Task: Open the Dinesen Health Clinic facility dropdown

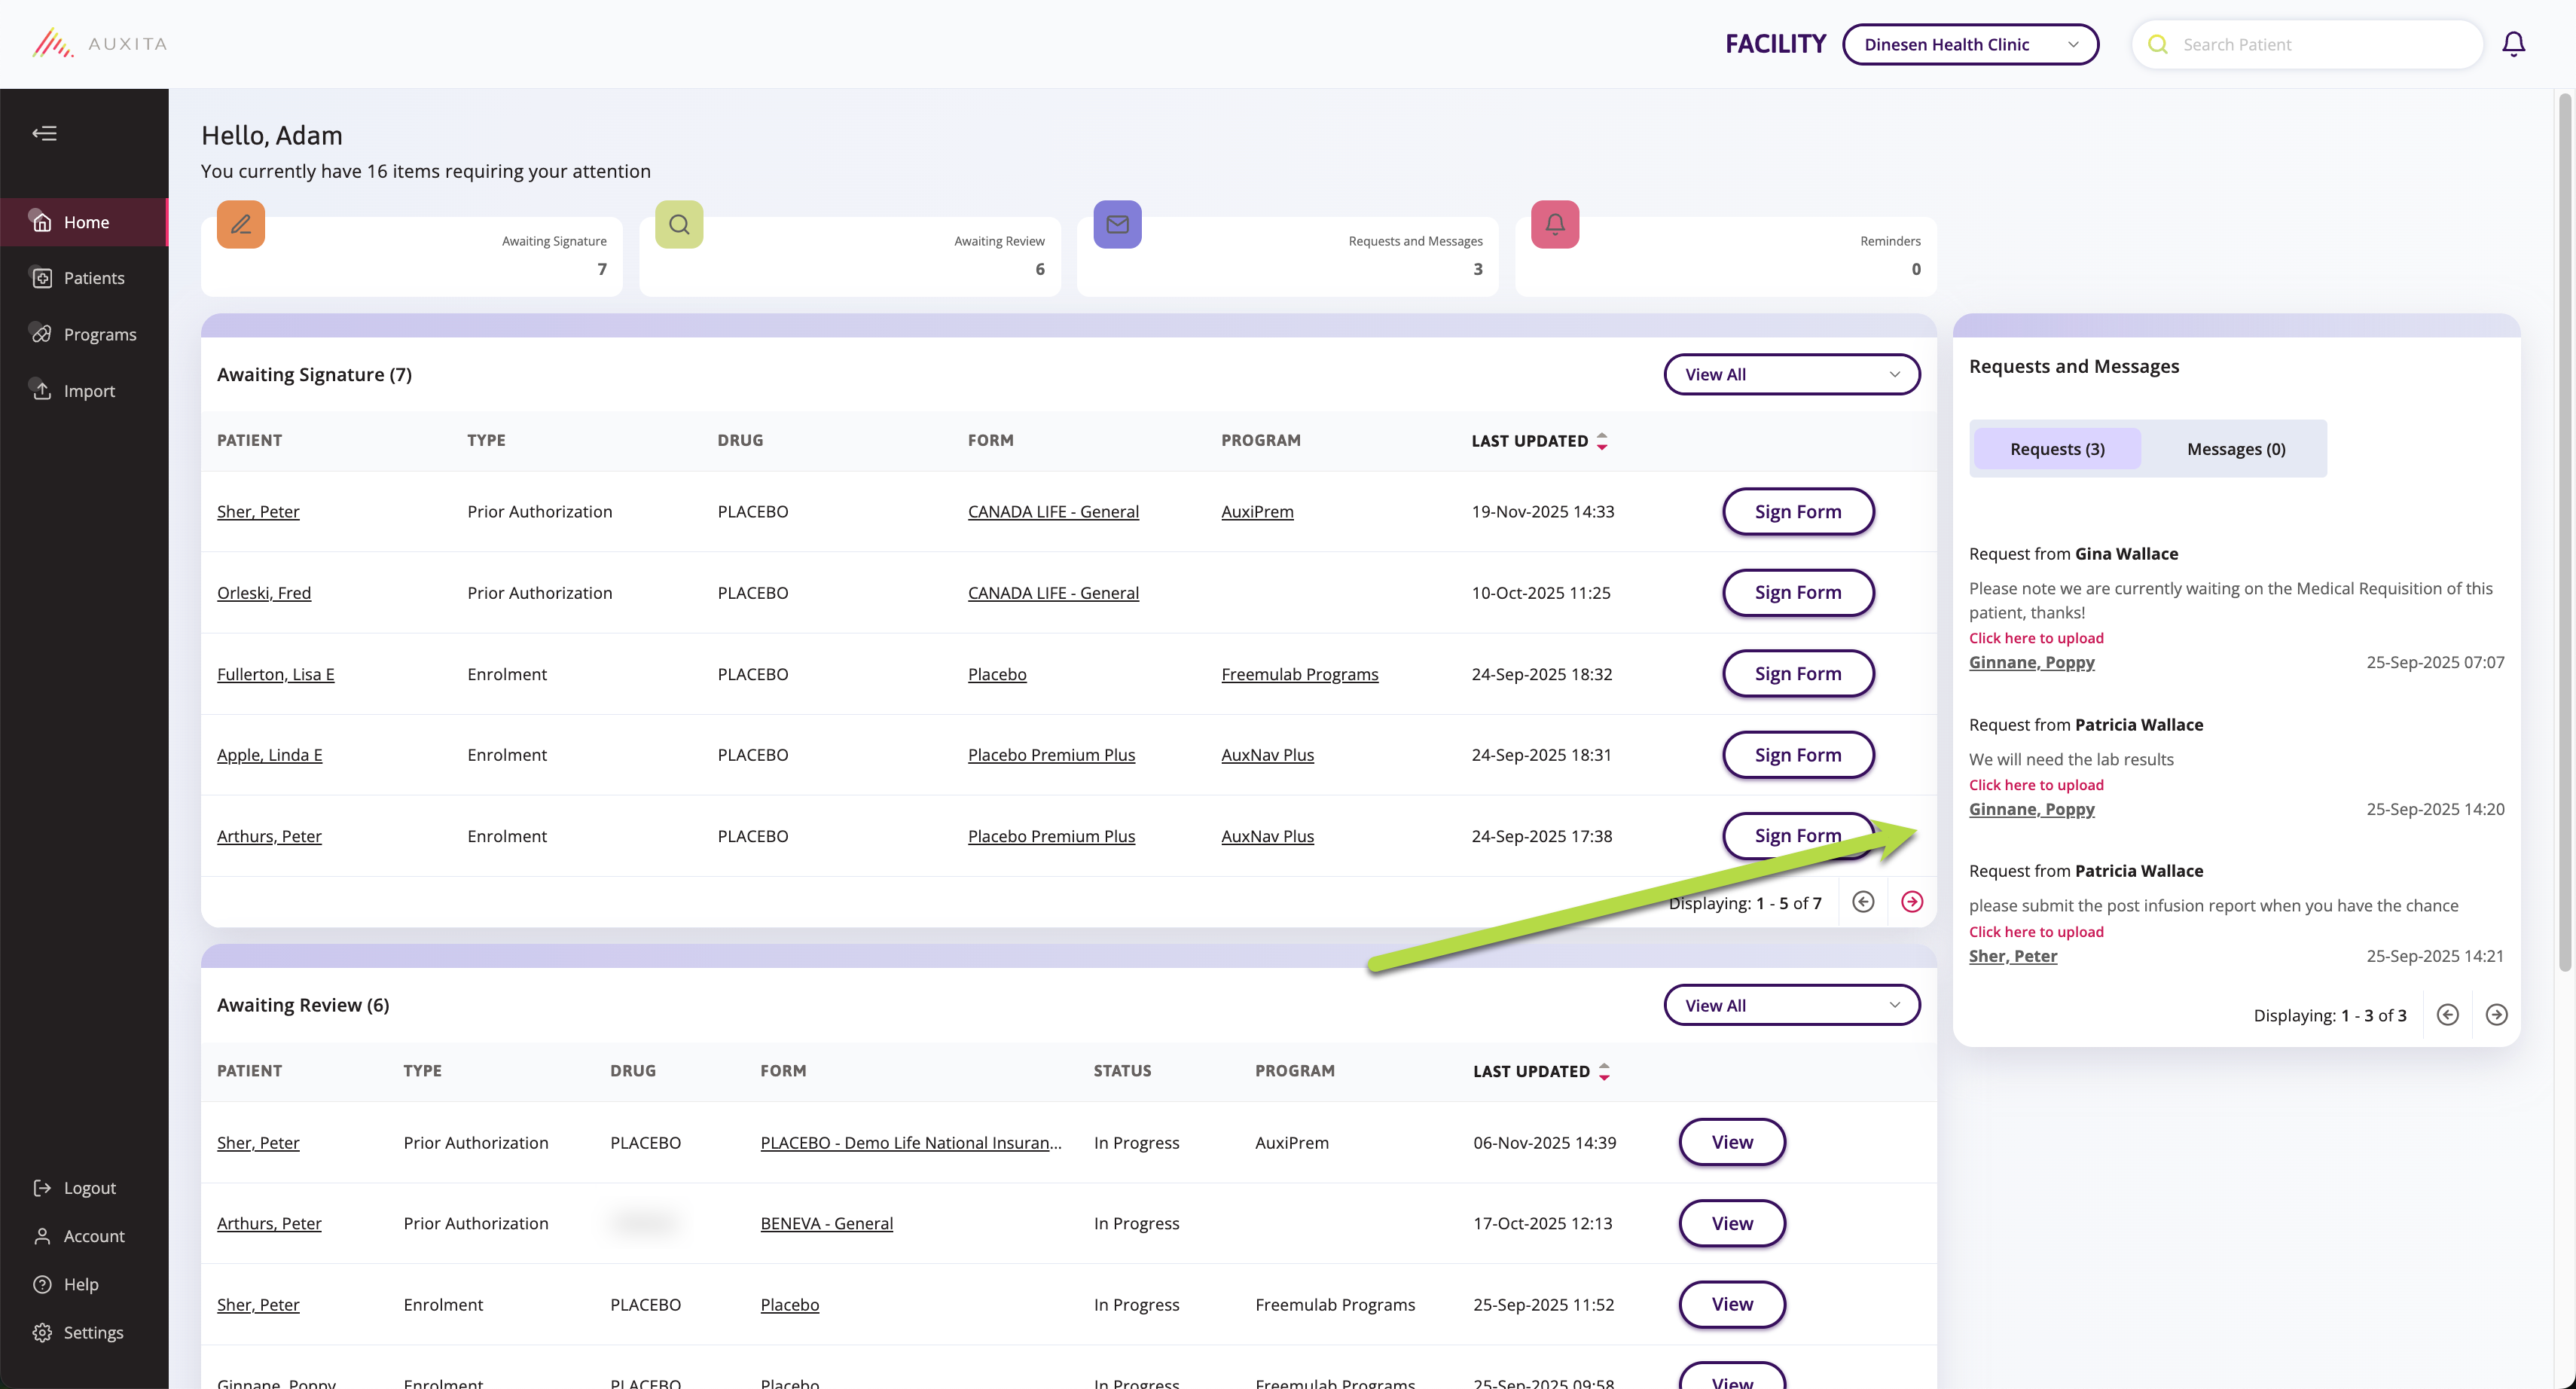Action: pos(1970,44)
